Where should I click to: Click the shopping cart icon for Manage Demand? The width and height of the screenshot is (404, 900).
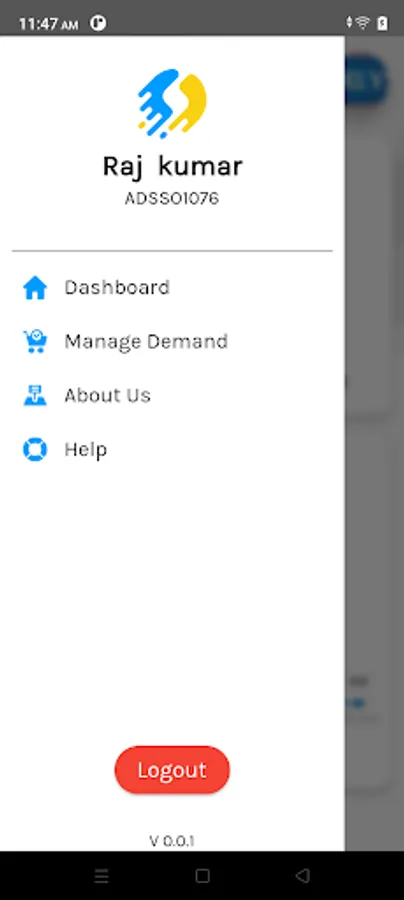click(35, 342)
